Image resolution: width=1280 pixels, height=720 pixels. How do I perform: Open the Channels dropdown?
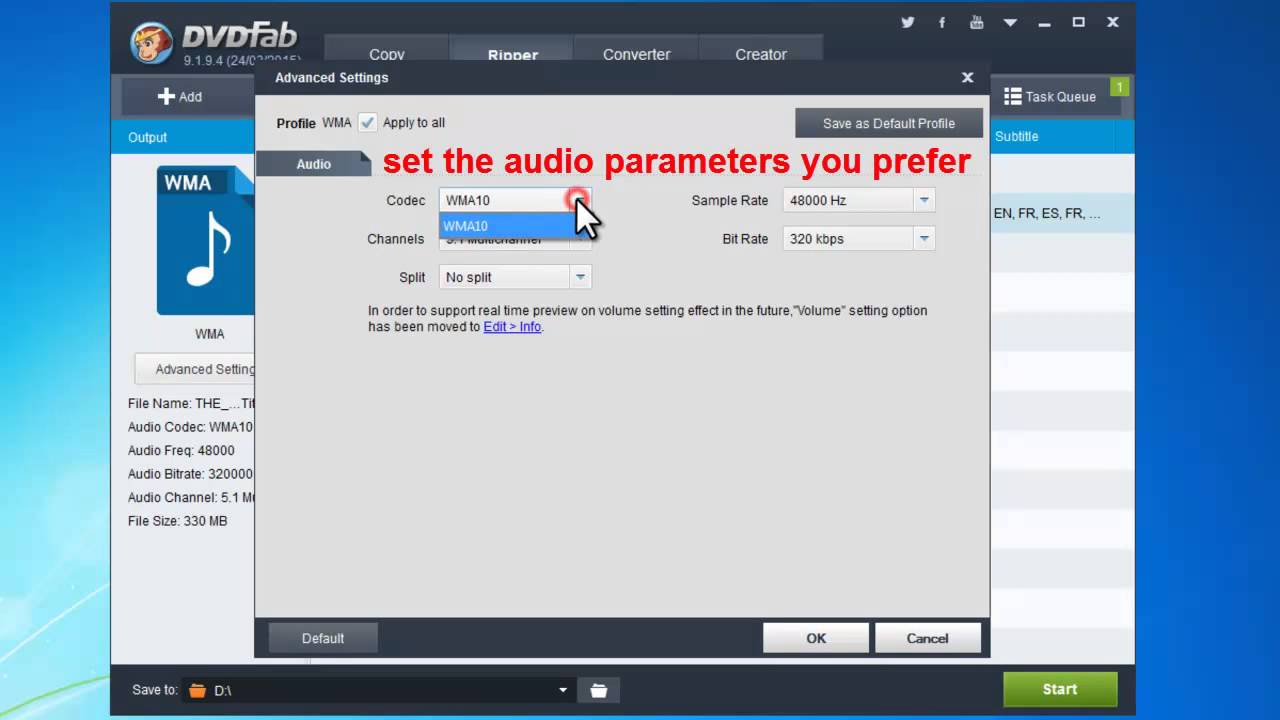(x=515, y=239)
